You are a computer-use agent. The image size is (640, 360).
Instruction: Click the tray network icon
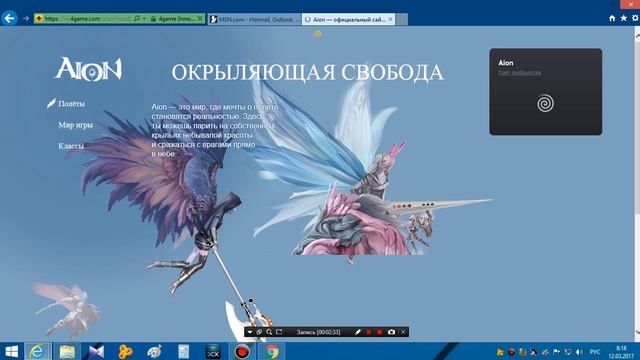point(568,352)
